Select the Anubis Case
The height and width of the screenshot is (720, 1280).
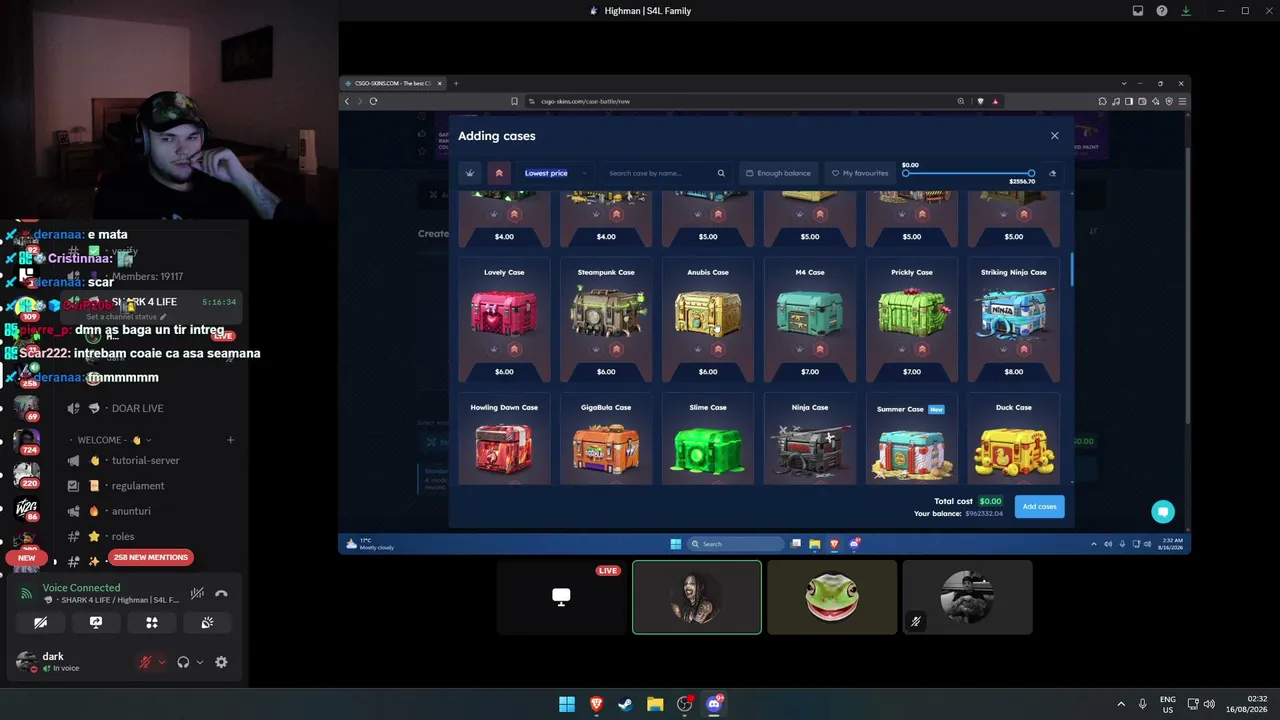708,321
